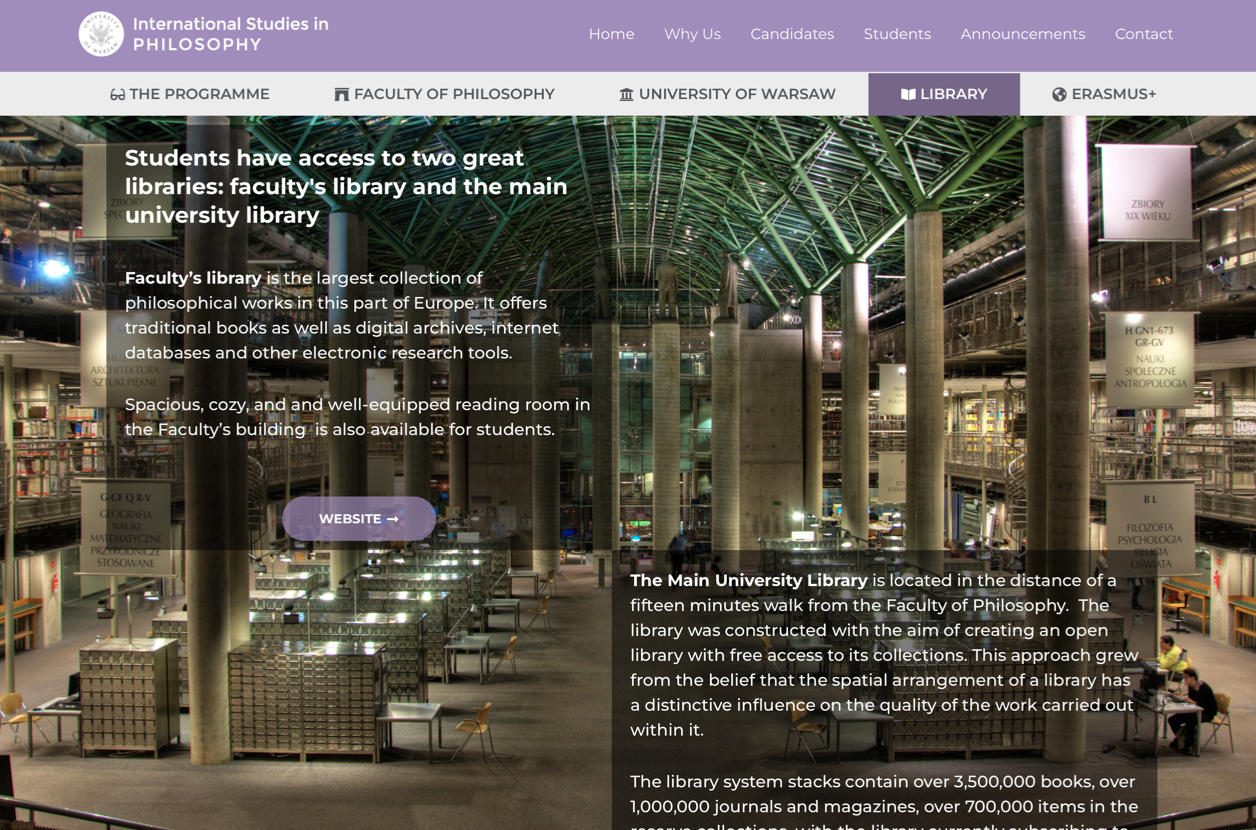The width and height of the screenshot is (1256, 830).
Task: Click the arrow icon inside the Website button
Action: 393,520
